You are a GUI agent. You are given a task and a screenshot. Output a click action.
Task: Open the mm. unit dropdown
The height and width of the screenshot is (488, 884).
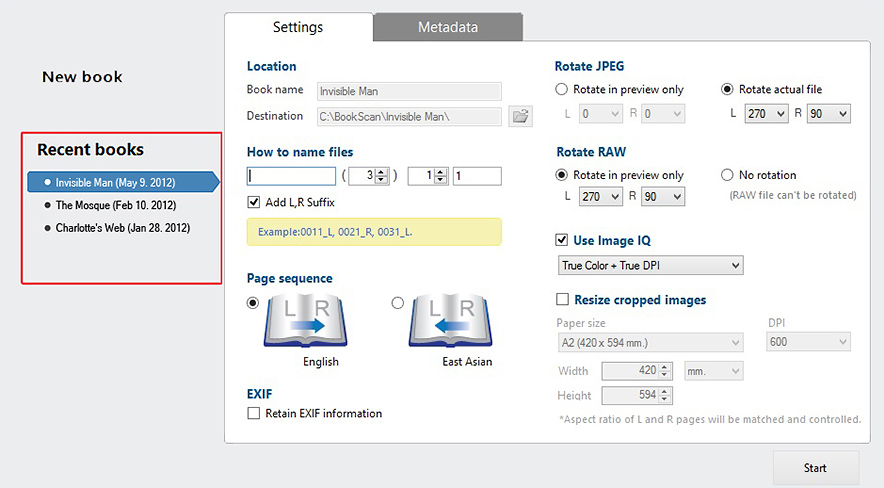714,371
